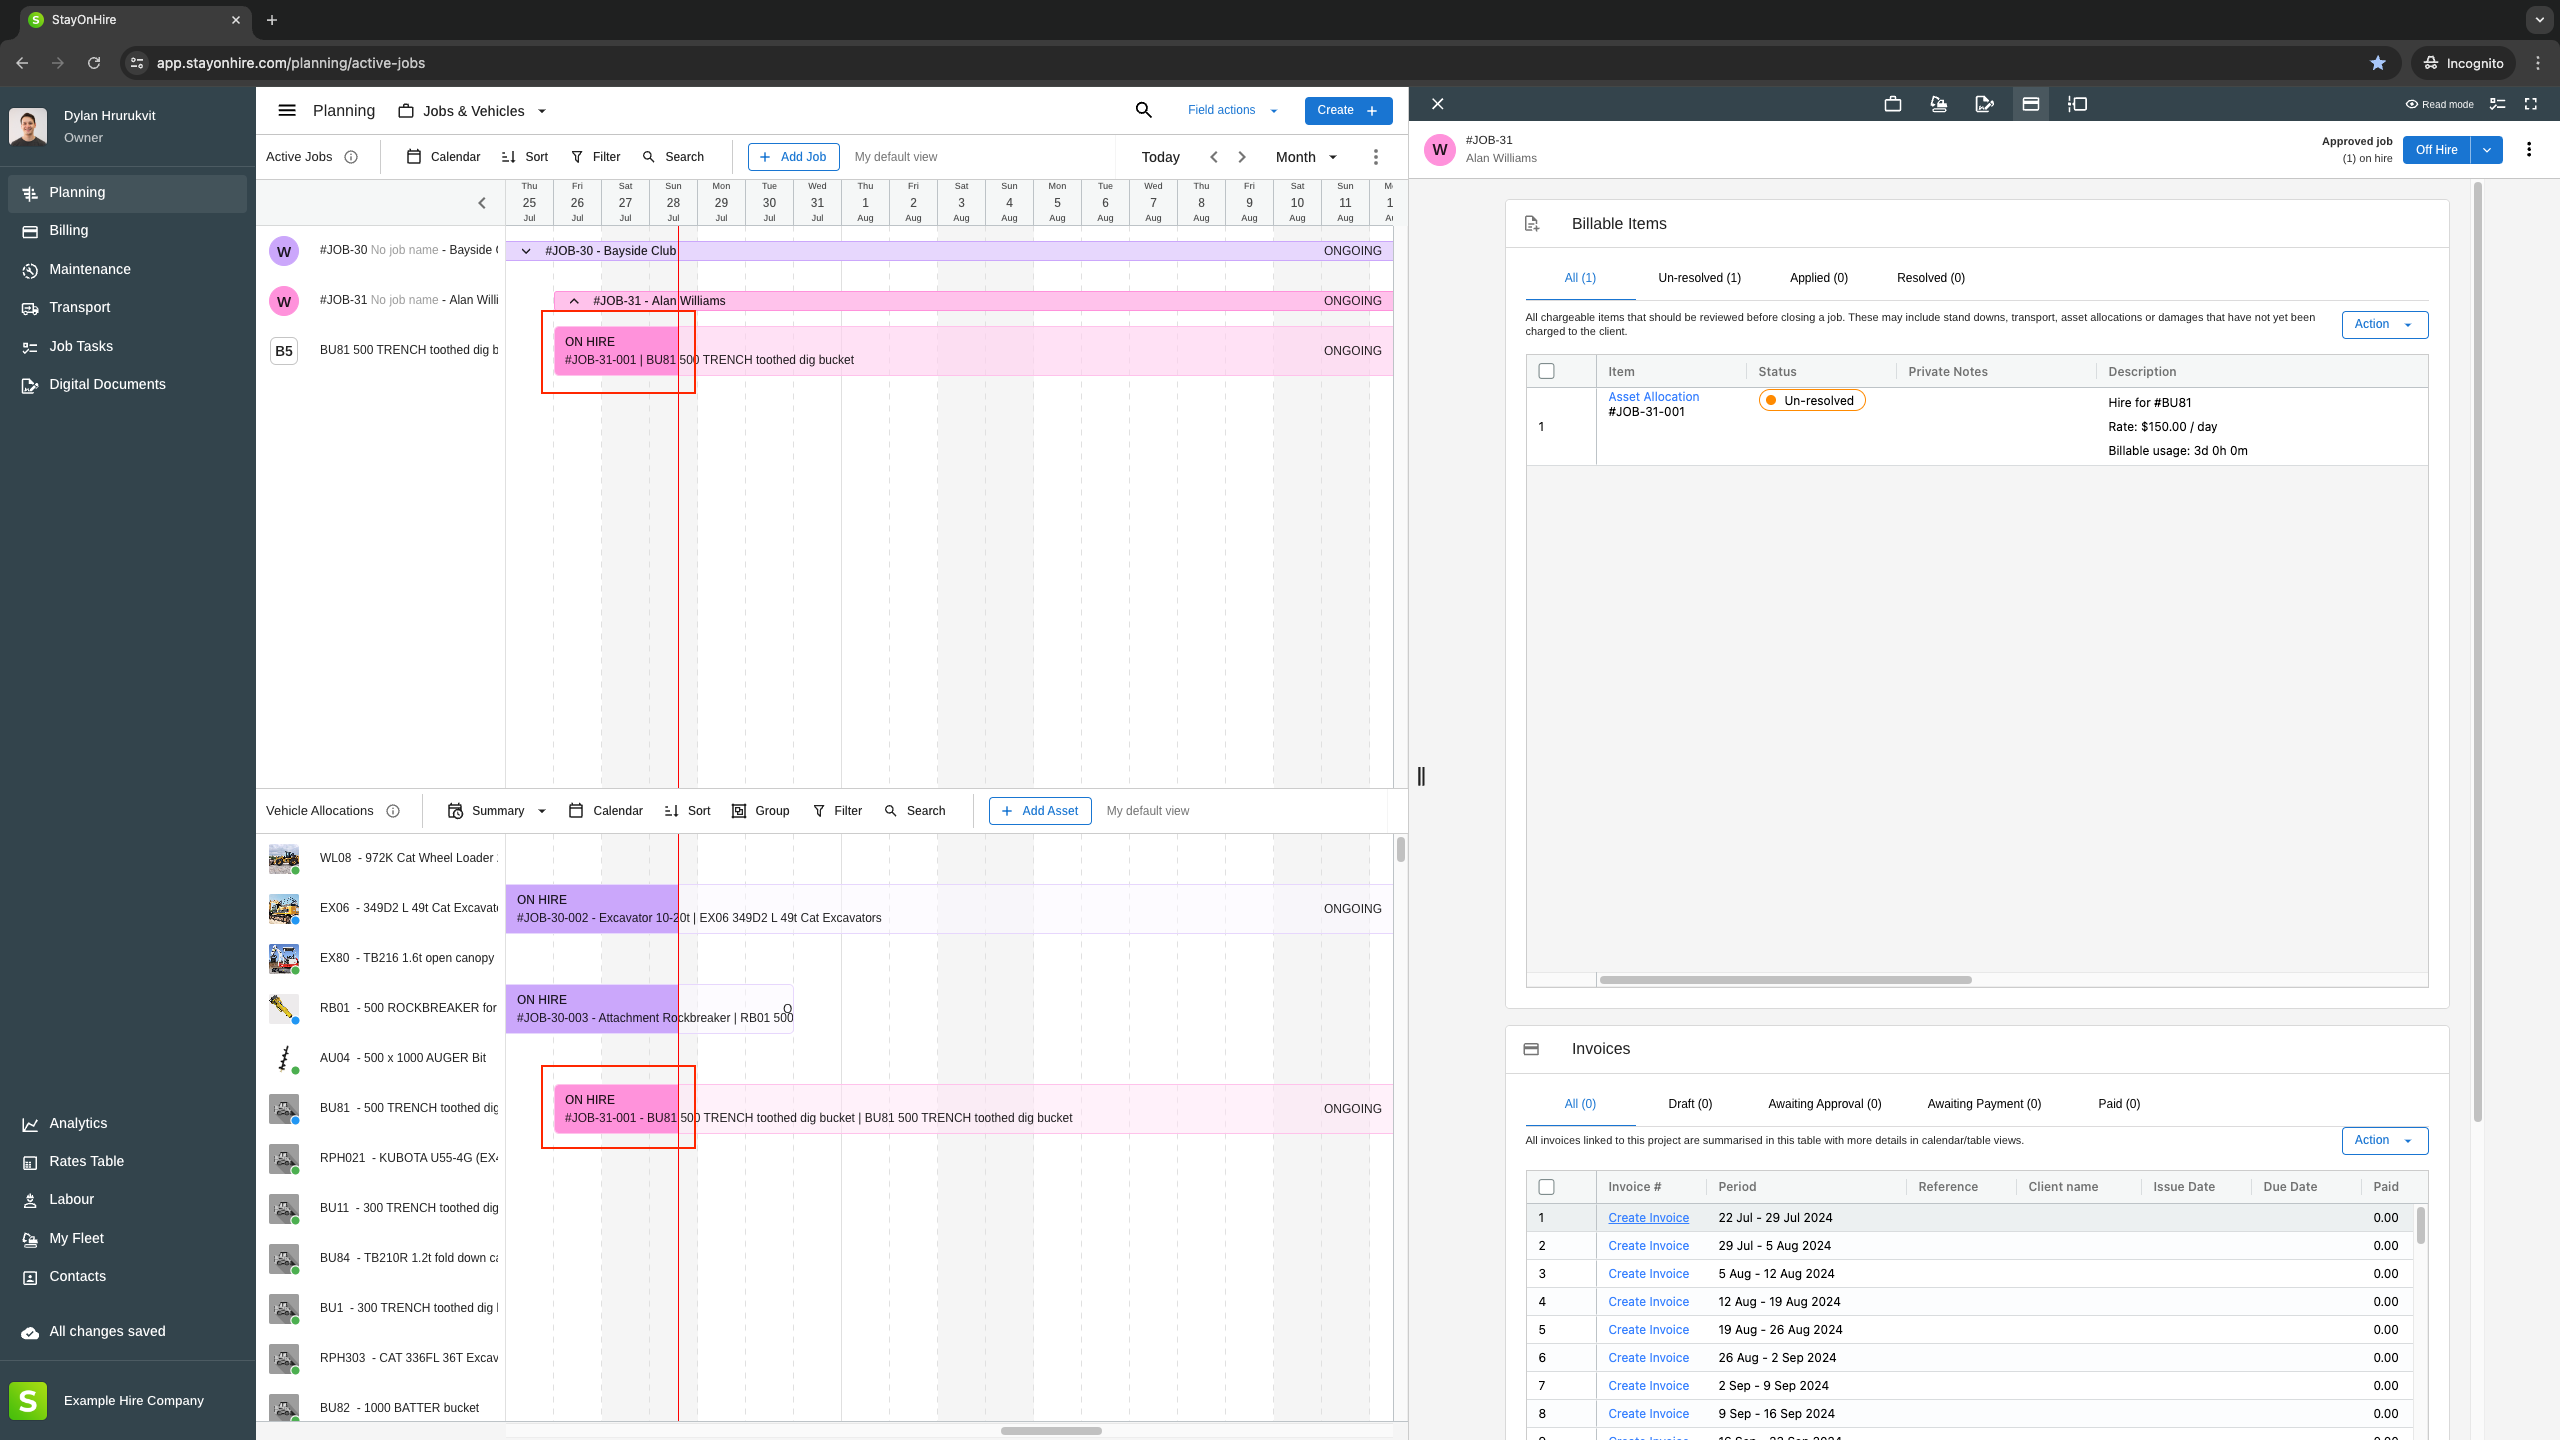Viewport: 2560px width, 1440px height.
Task: Select the Awaiting Payment (0) invoices tab
Action: point(1983,1104)
